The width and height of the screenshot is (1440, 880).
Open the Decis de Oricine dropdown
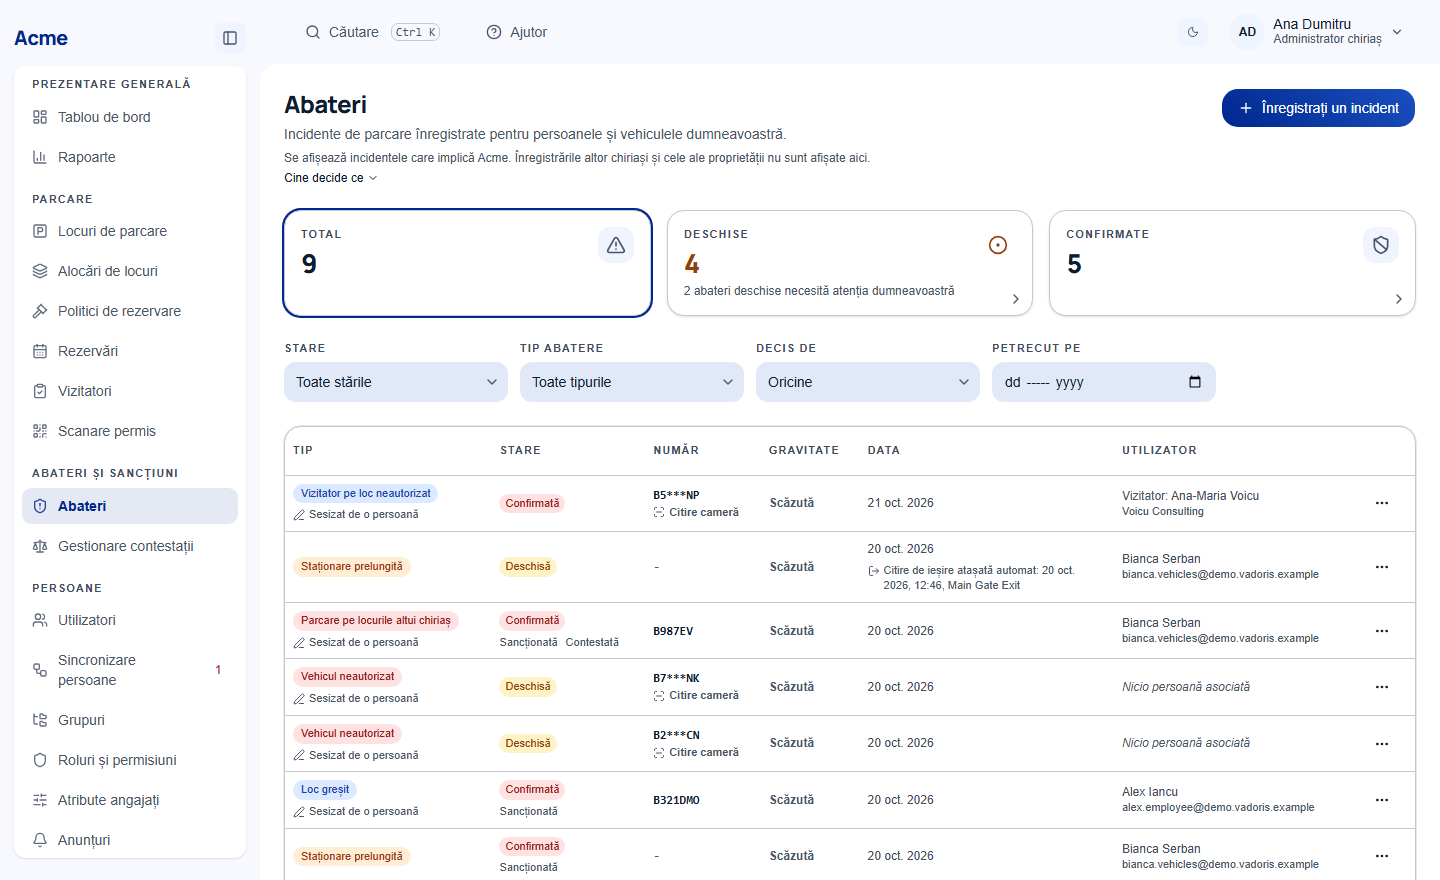click(868, 382)
